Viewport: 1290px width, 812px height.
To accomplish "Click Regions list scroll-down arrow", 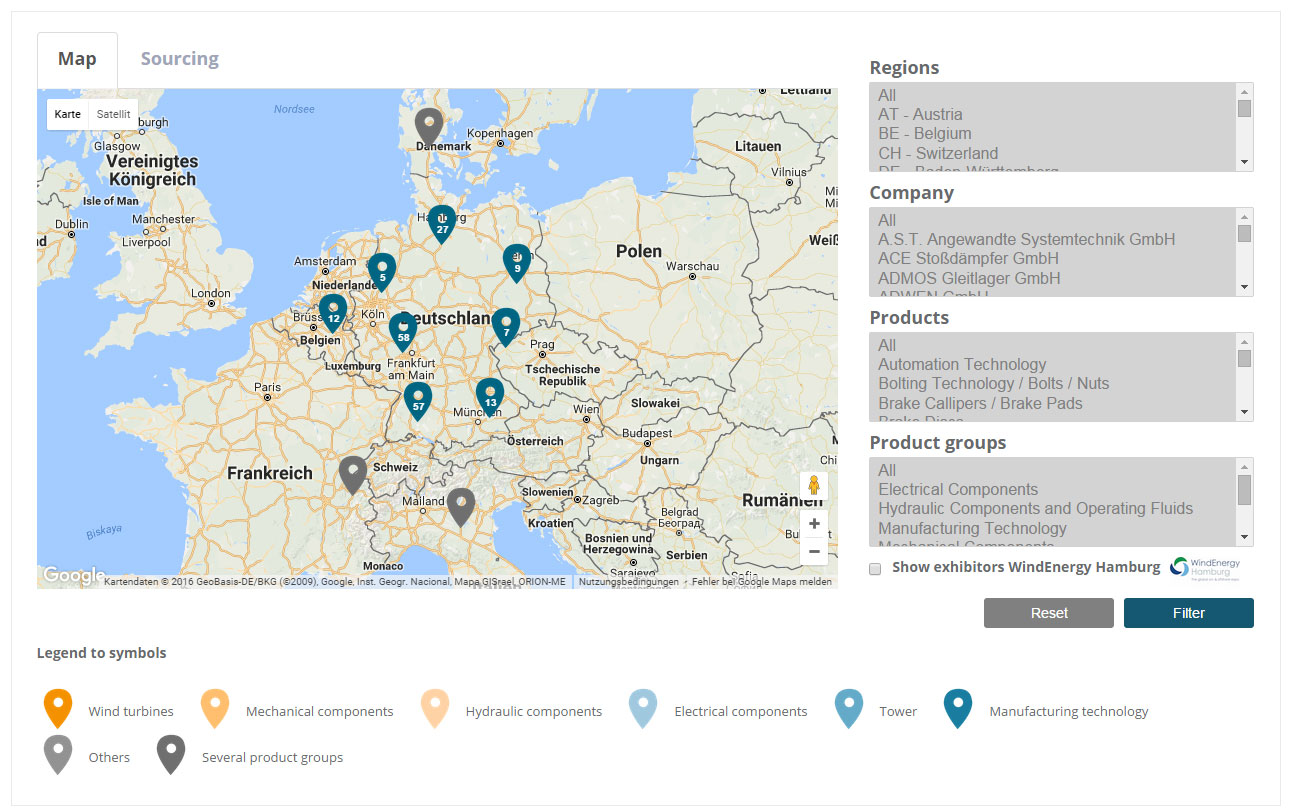I will pyautogui.click(x=1244, y=162).
